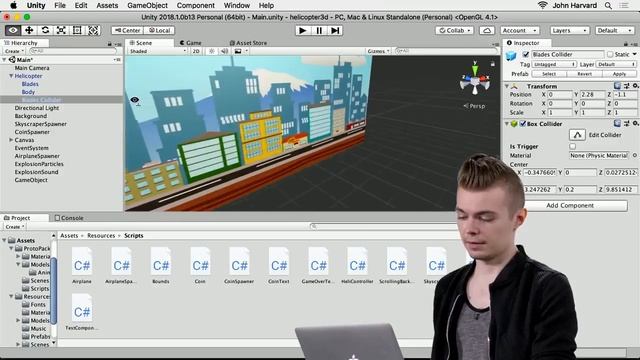Expand the Canvas hierarchy item
The image size is (640, 360).
11,140
